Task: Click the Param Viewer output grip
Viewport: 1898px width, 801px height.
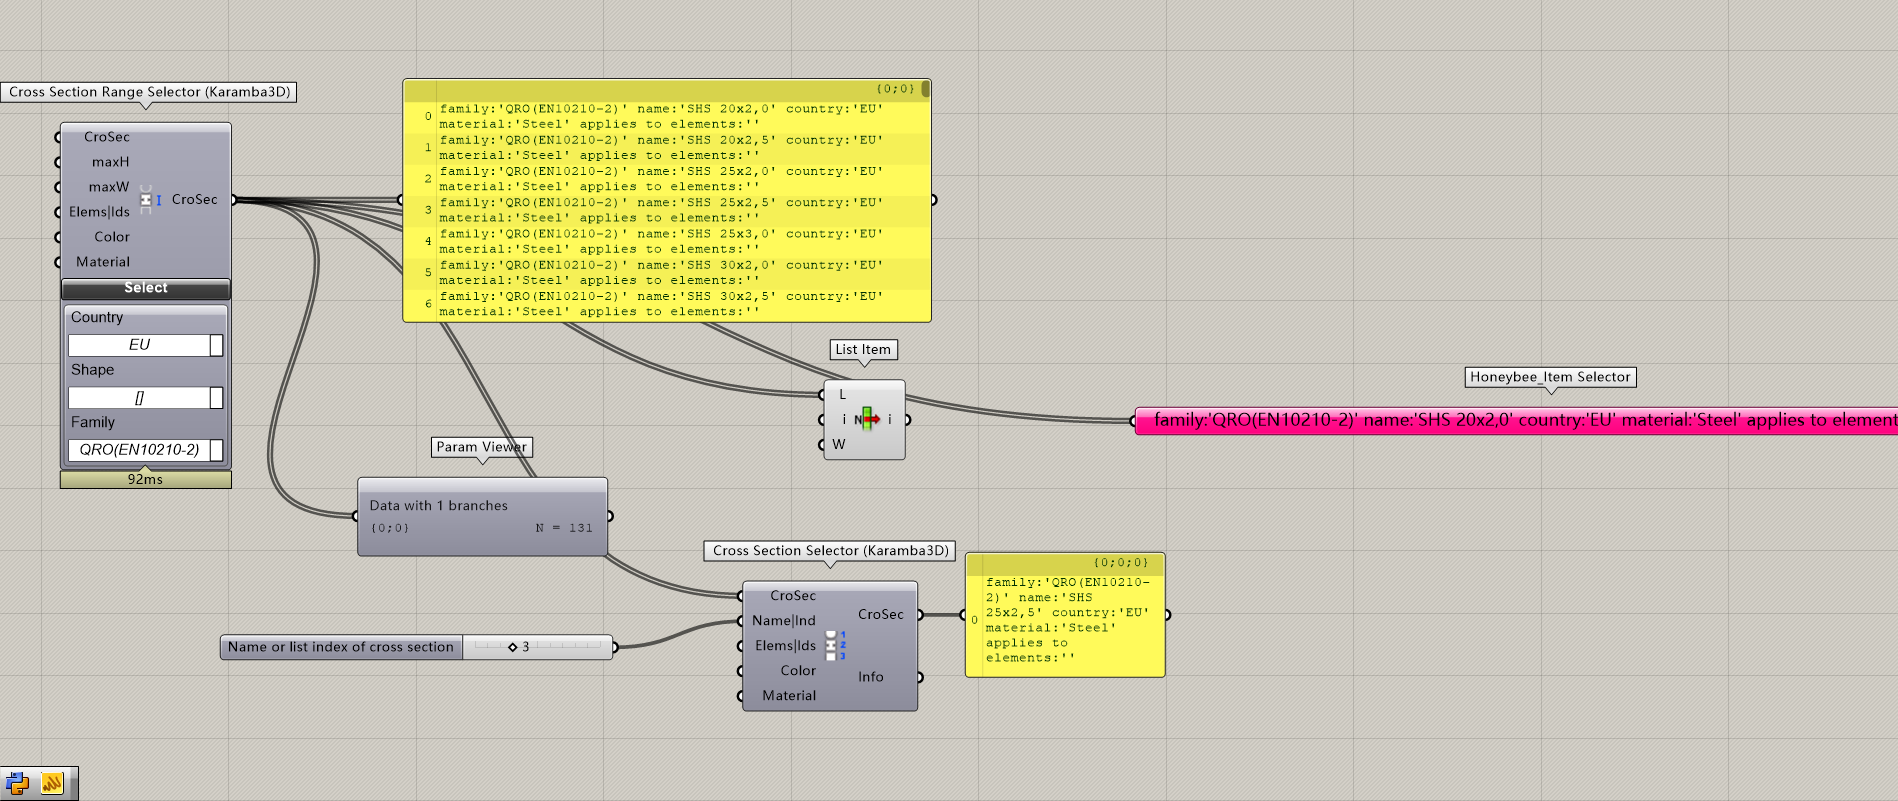Action: [x=609, y=516]
